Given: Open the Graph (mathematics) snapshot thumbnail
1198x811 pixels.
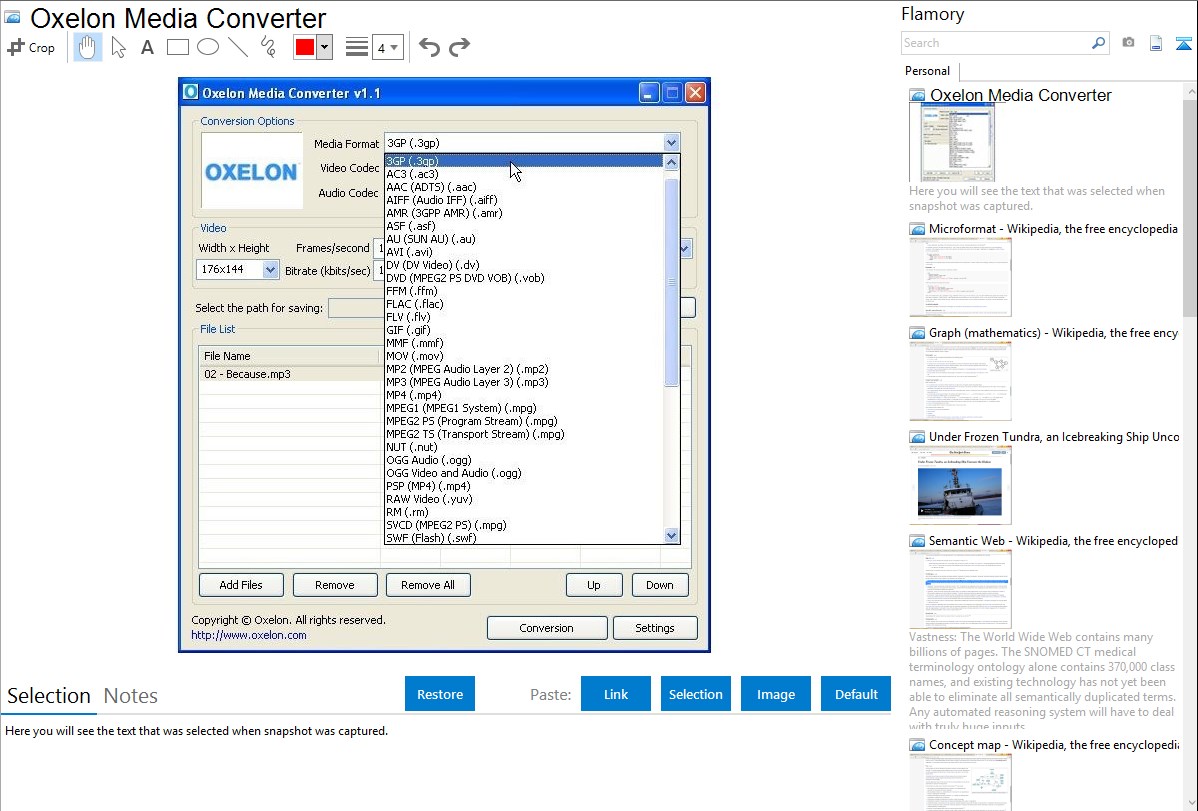Looking at the screenshot, I should pyautogui.click(x=960, y=381).
